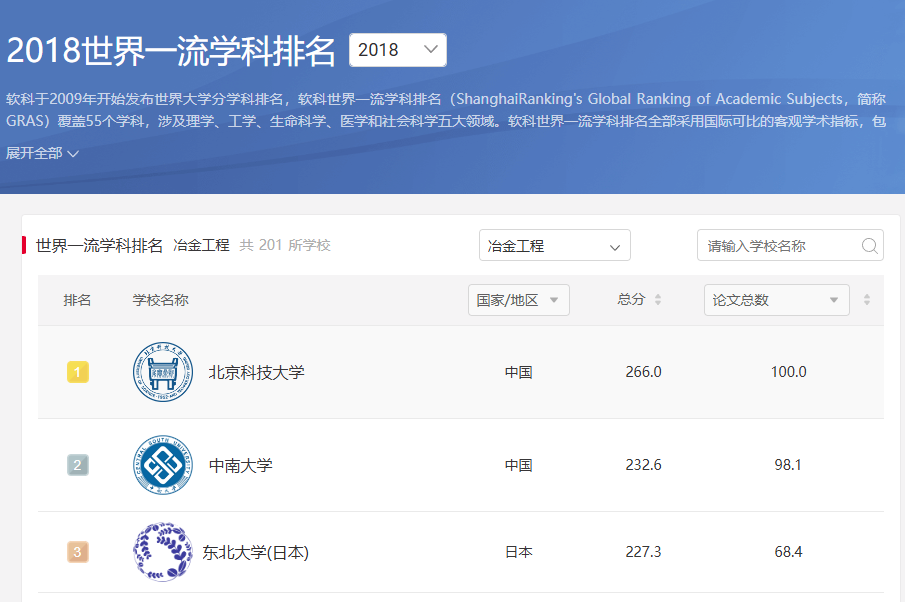
Task: Click the total score 232.6
Action: point(644,465)
